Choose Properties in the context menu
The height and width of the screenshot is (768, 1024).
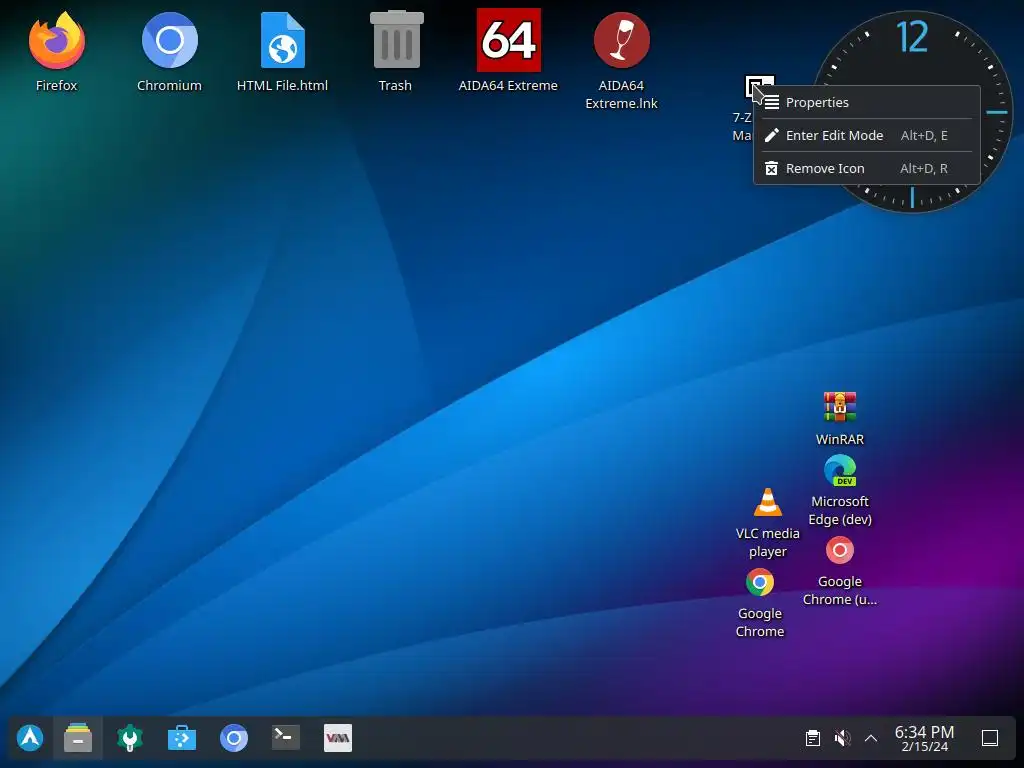click(867, 103)
